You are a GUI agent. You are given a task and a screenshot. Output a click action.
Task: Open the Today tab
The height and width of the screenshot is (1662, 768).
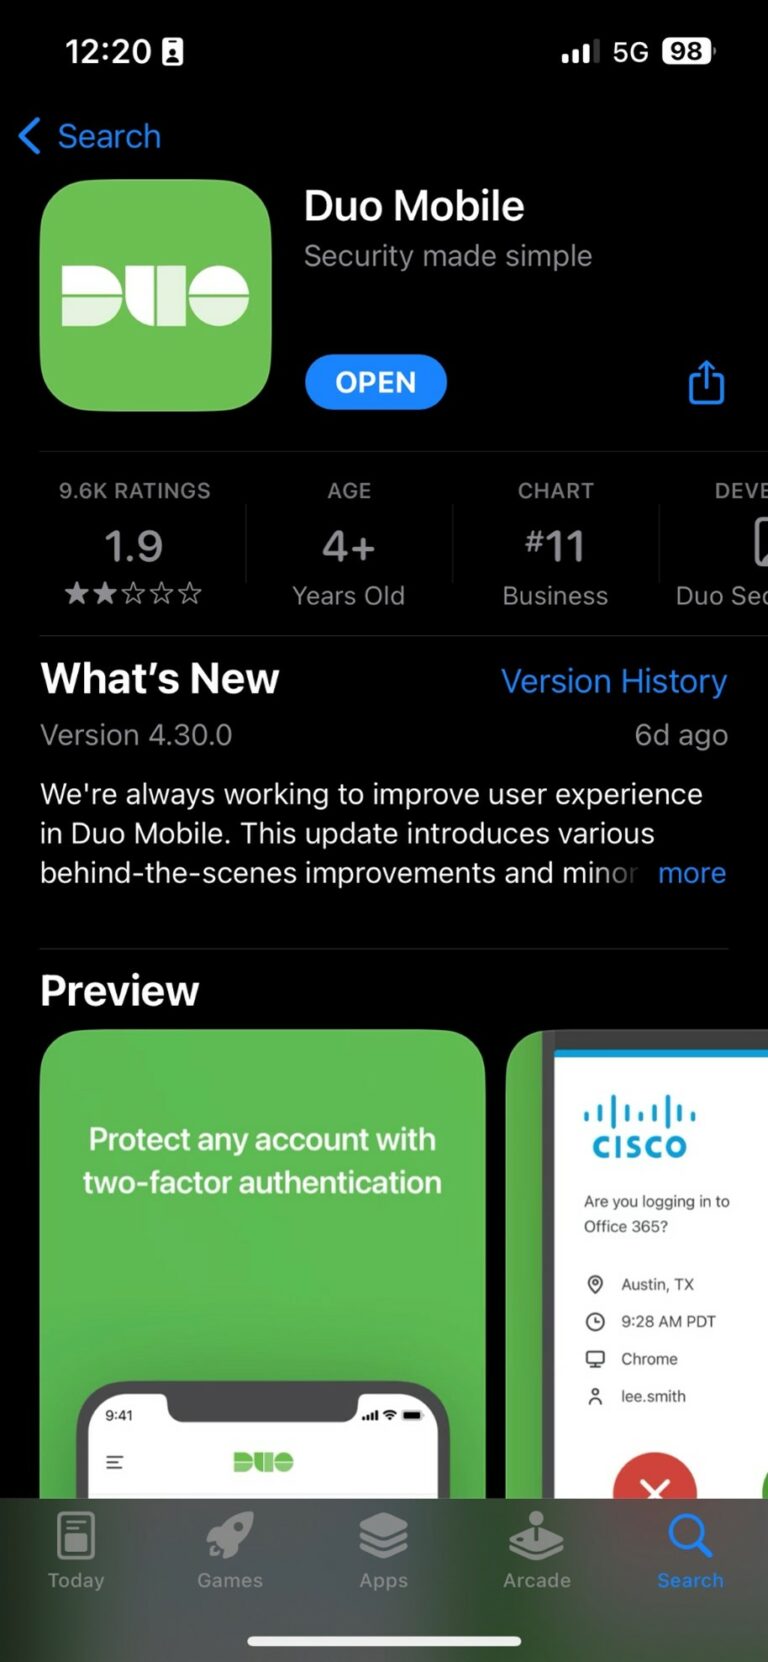[76, 1549]
